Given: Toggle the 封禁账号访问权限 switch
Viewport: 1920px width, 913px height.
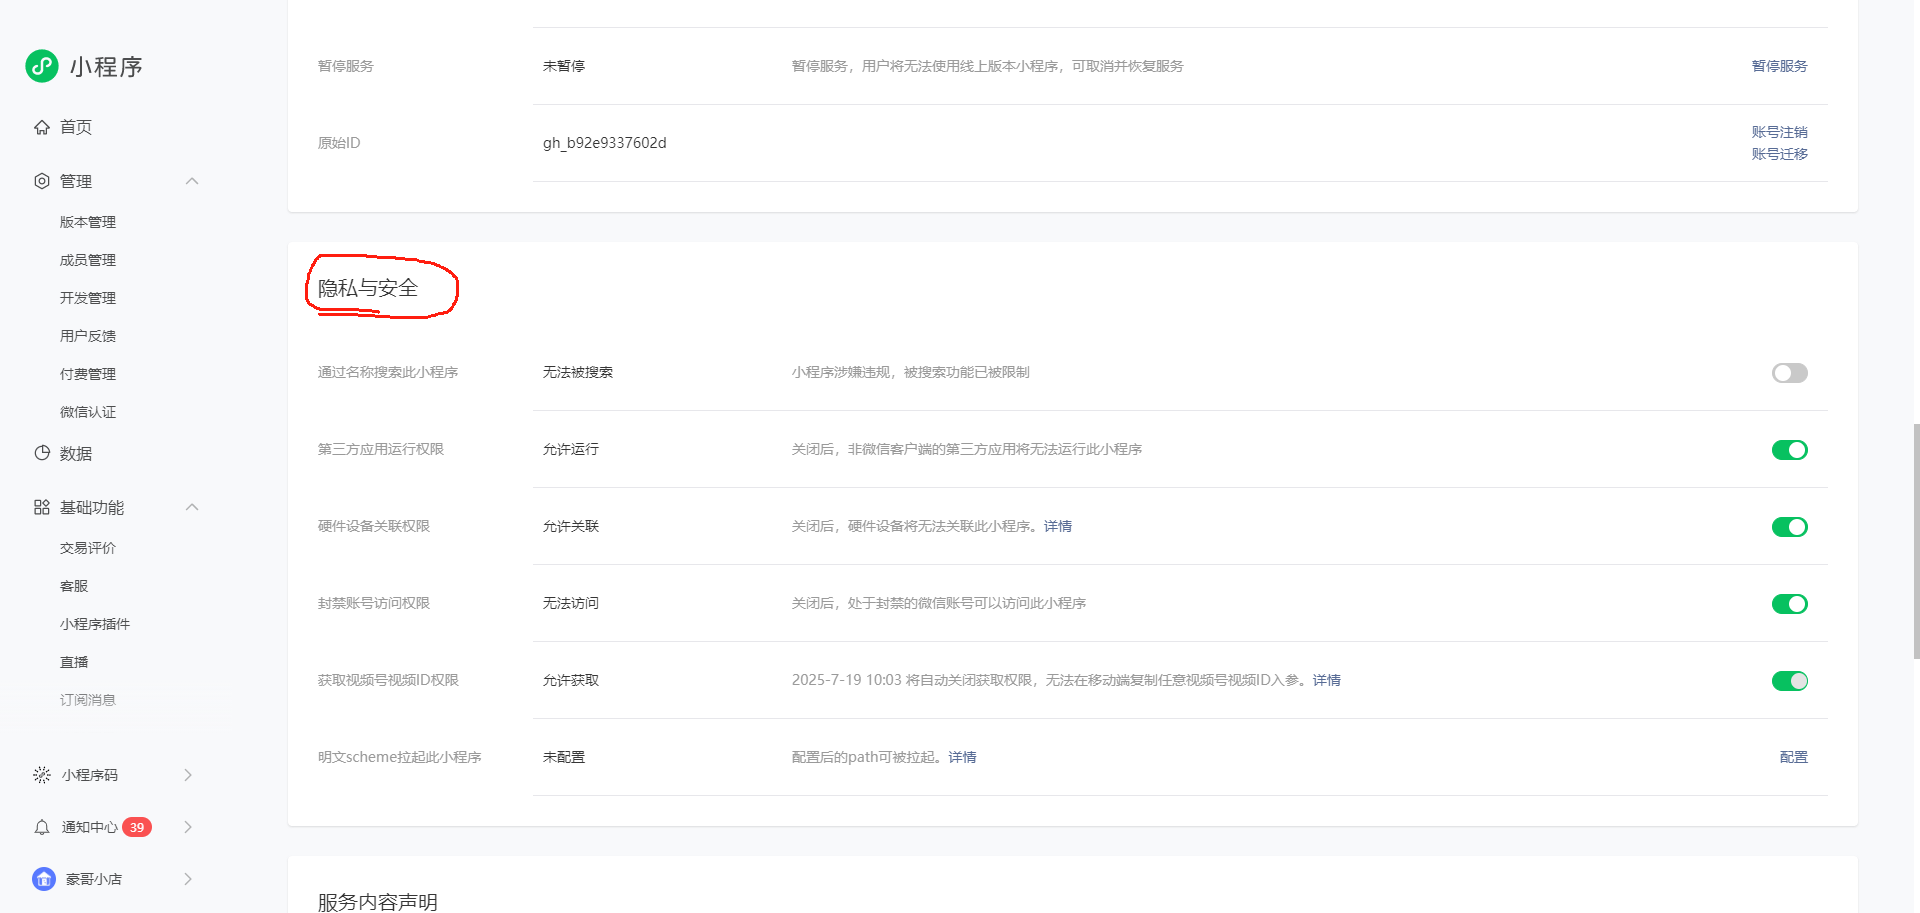Looking at the screenshot, I should [1789, 604].
